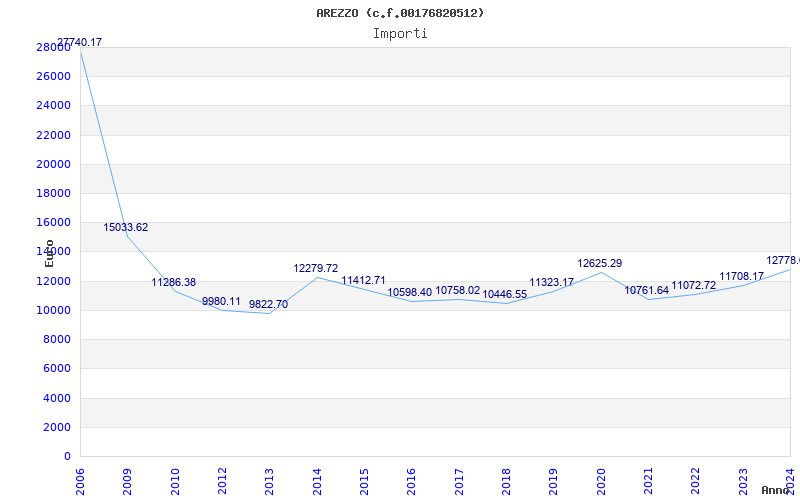Click x-axis year 2016
This screenshot has height=500, width=800.
point(412,482)
